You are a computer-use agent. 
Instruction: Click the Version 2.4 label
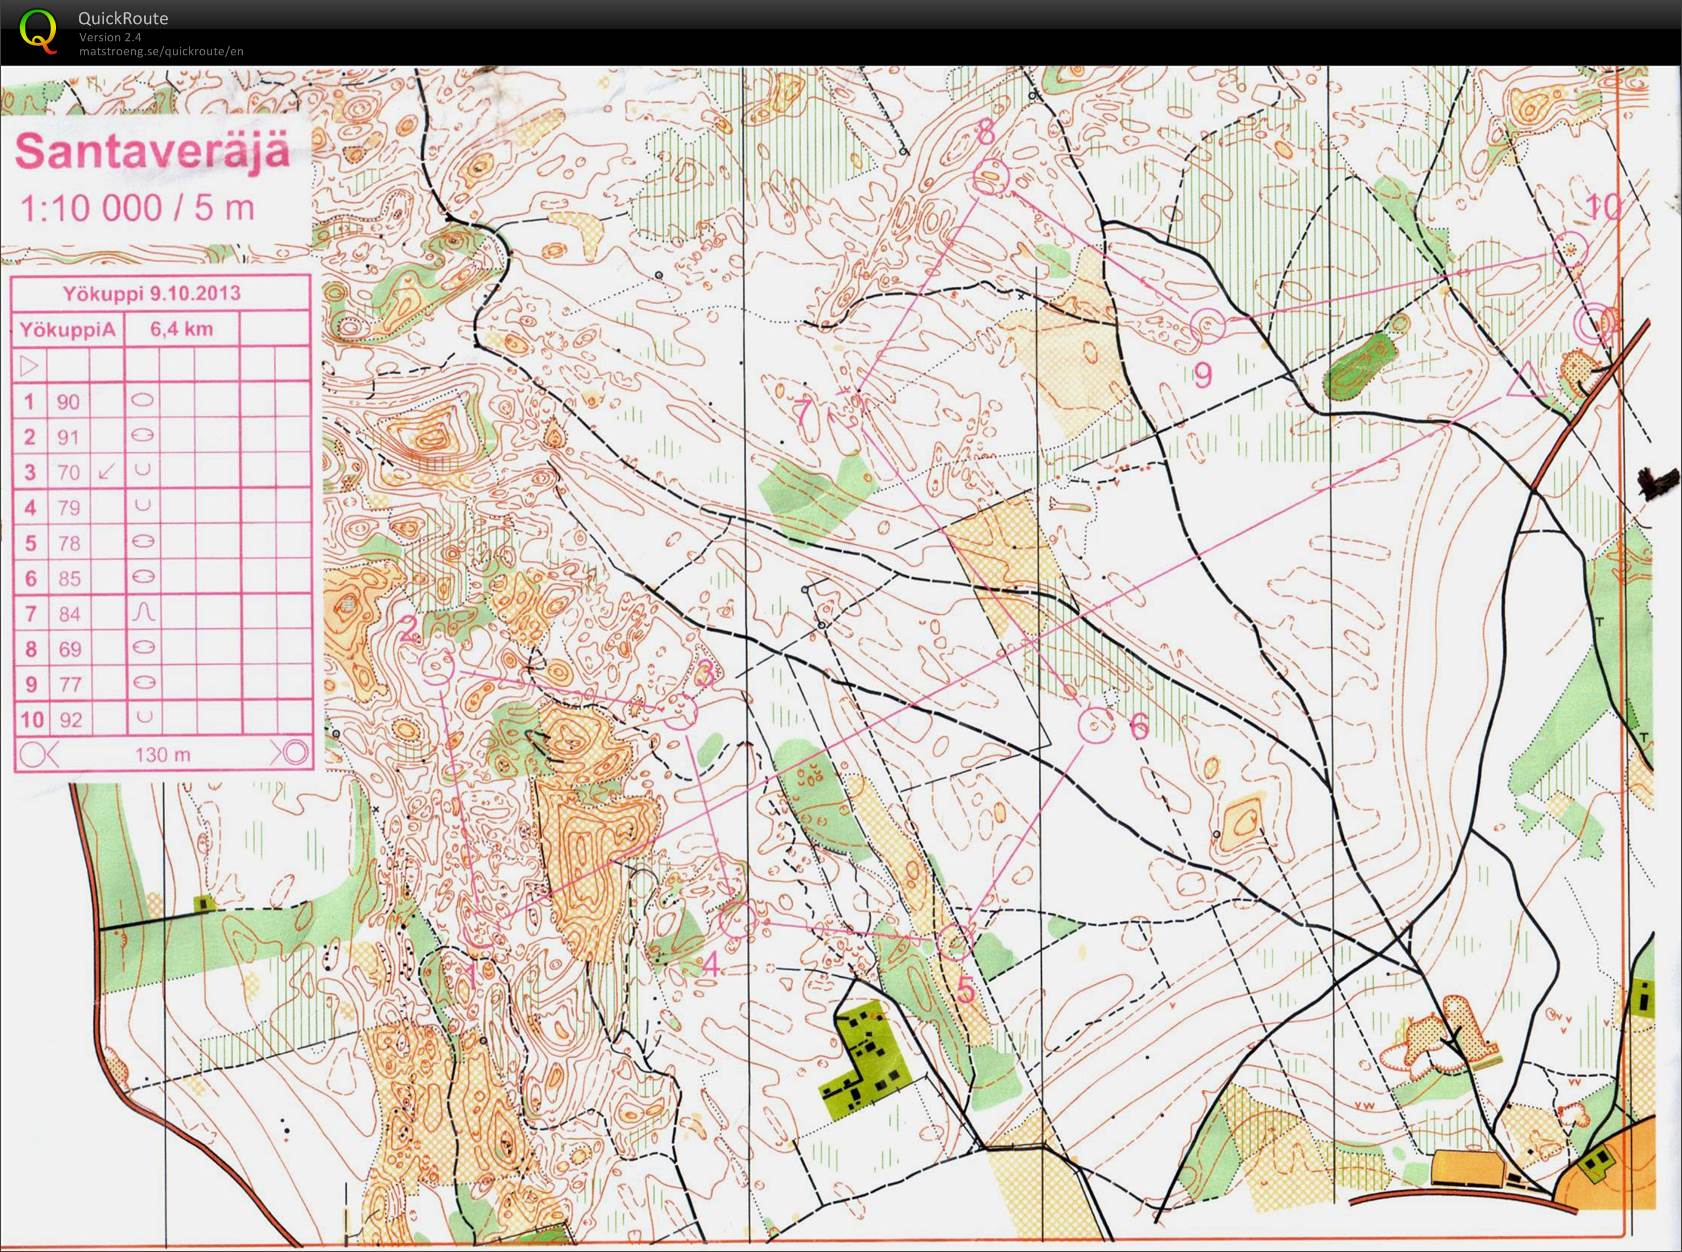[110, 37]
